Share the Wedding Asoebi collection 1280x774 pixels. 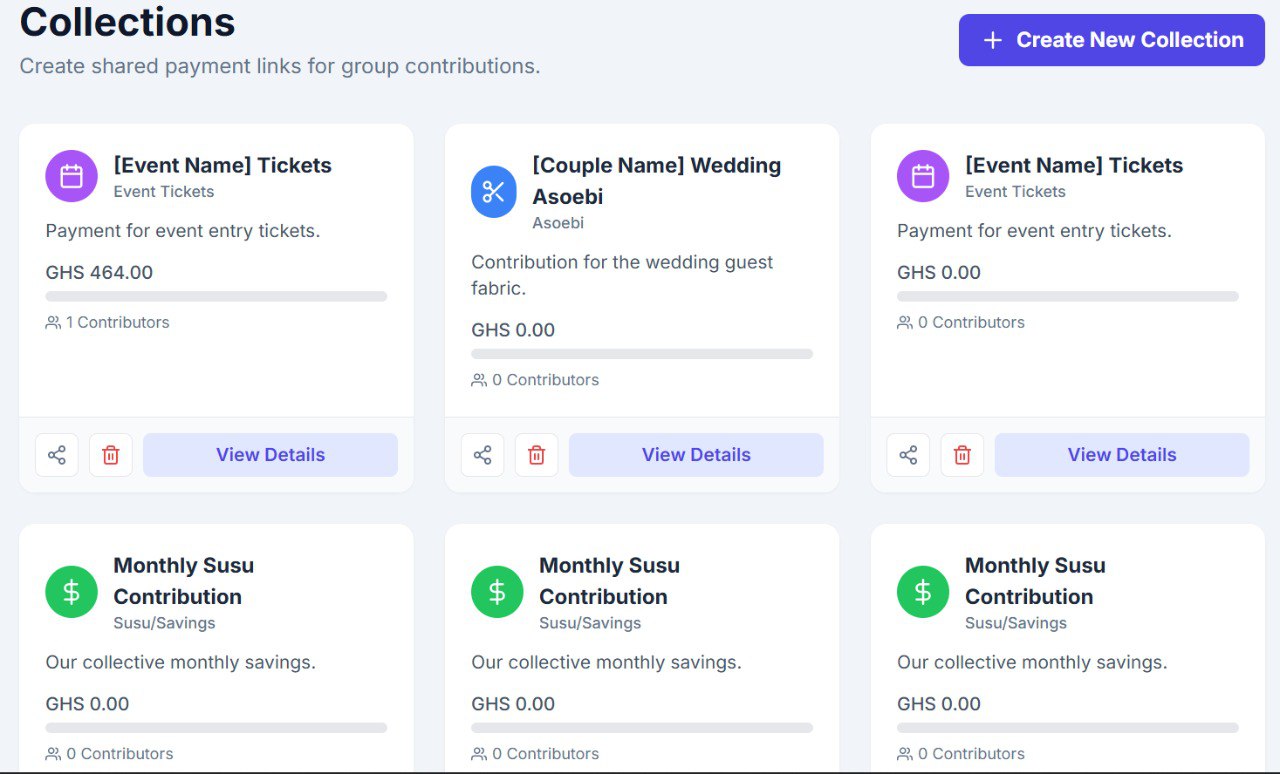483,455
